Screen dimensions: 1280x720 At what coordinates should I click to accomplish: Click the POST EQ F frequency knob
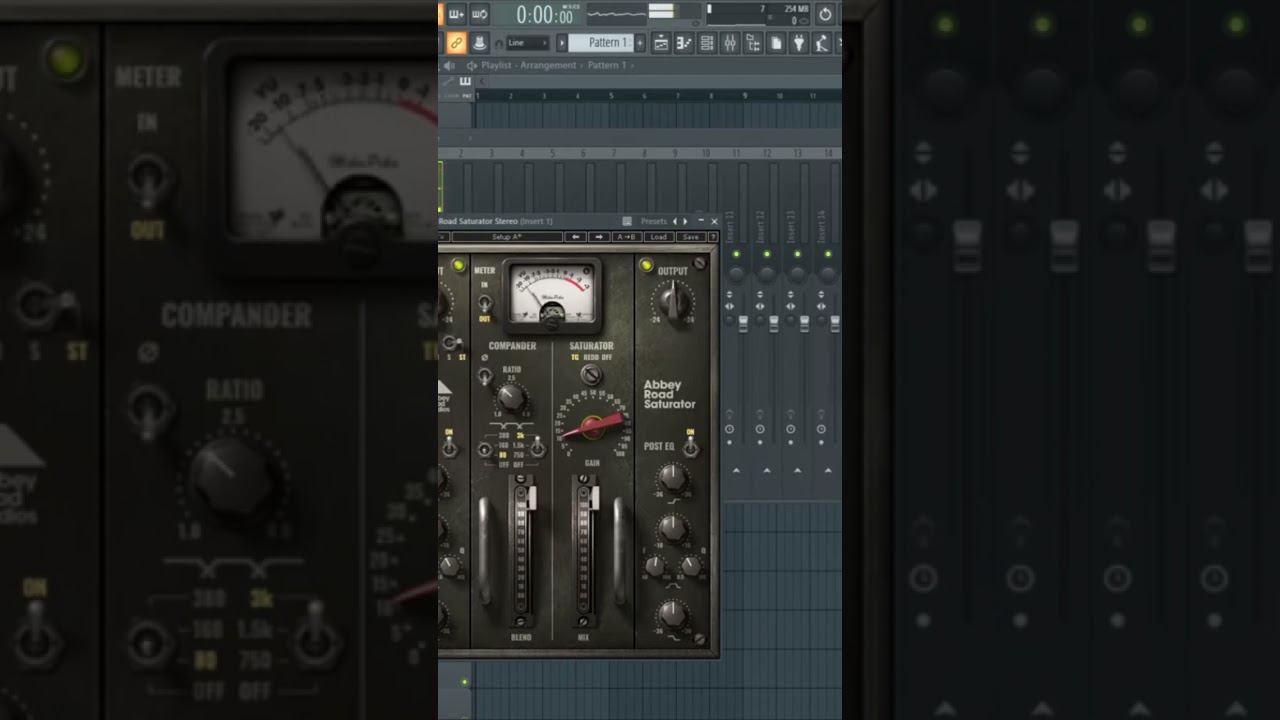pyautogui.click(x=655, y=566)
